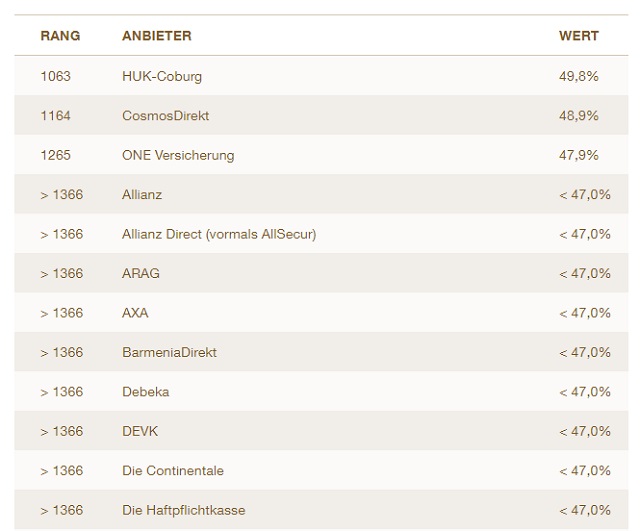Click the Debeka provider name

tap(145, 392)
